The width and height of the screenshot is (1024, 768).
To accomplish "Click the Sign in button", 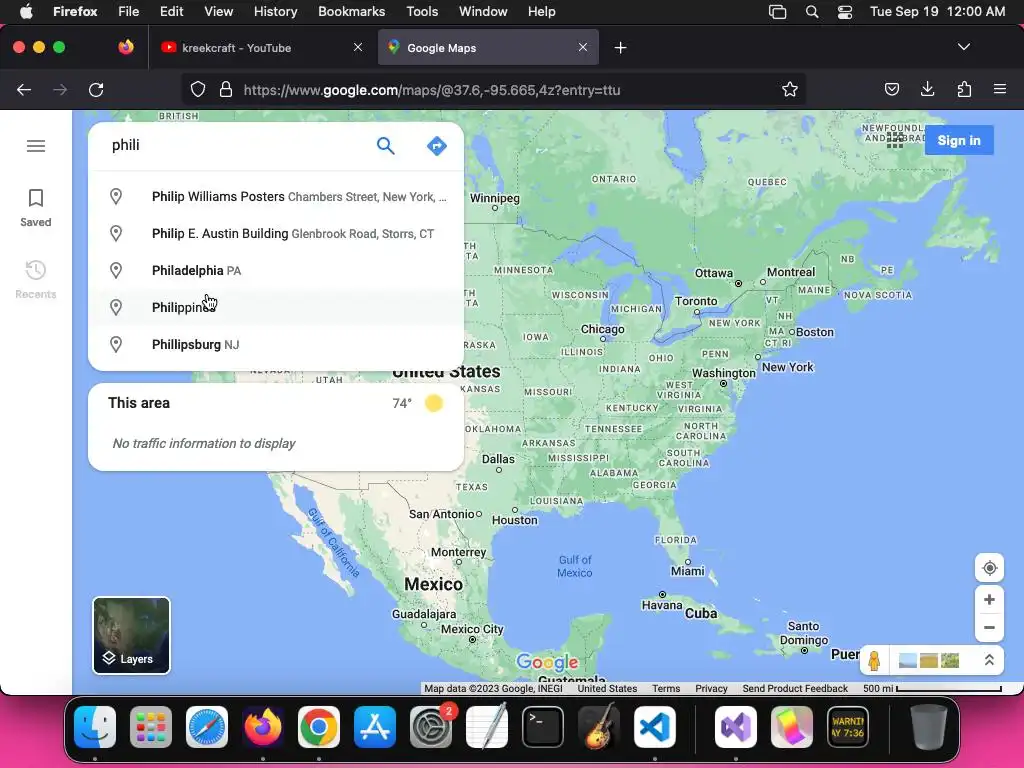I will point(959,140).
